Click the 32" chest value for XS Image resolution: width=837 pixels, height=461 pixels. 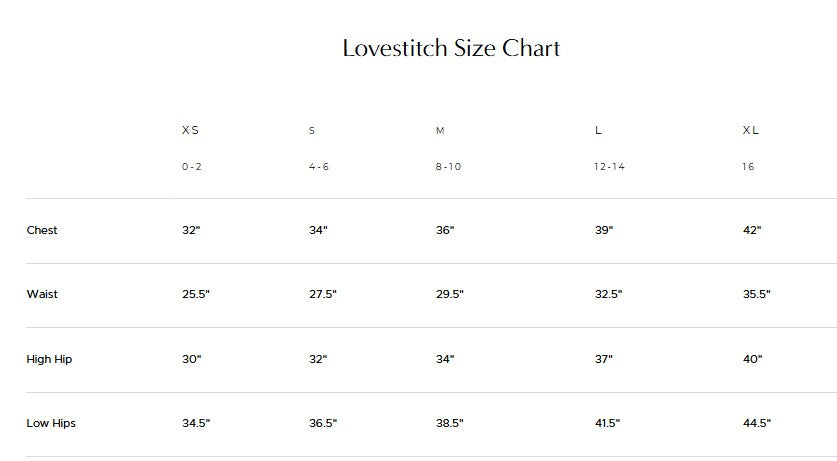(191, 230)
